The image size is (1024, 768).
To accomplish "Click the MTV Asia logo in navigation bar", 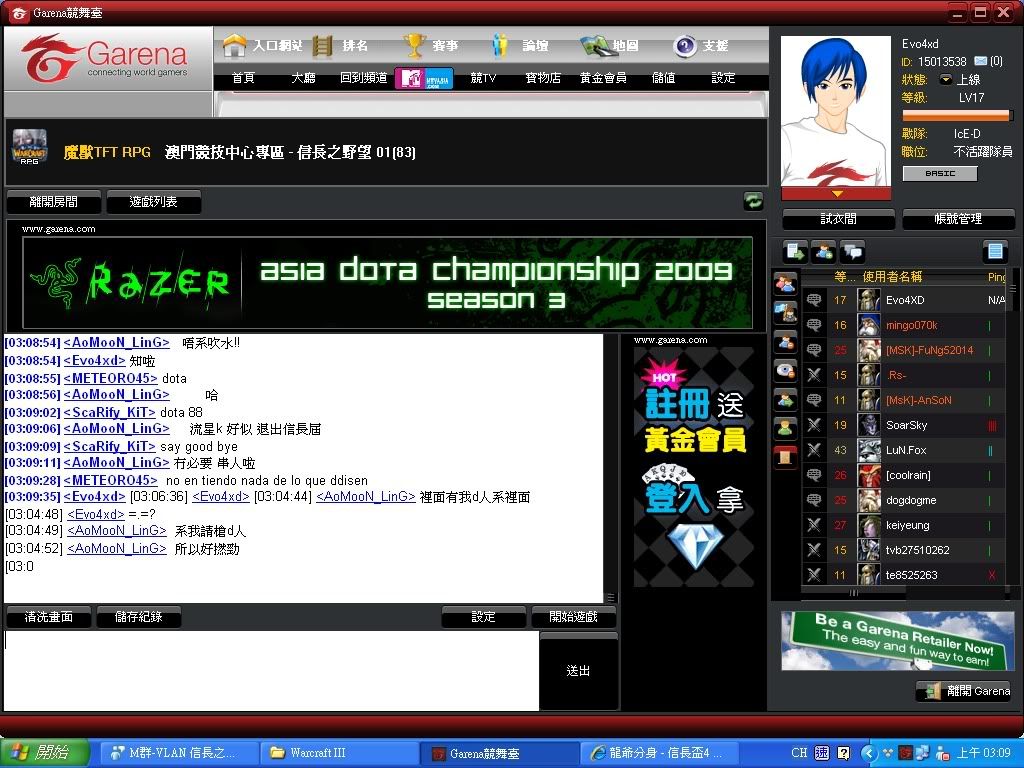I will click(x=424, y=78).
